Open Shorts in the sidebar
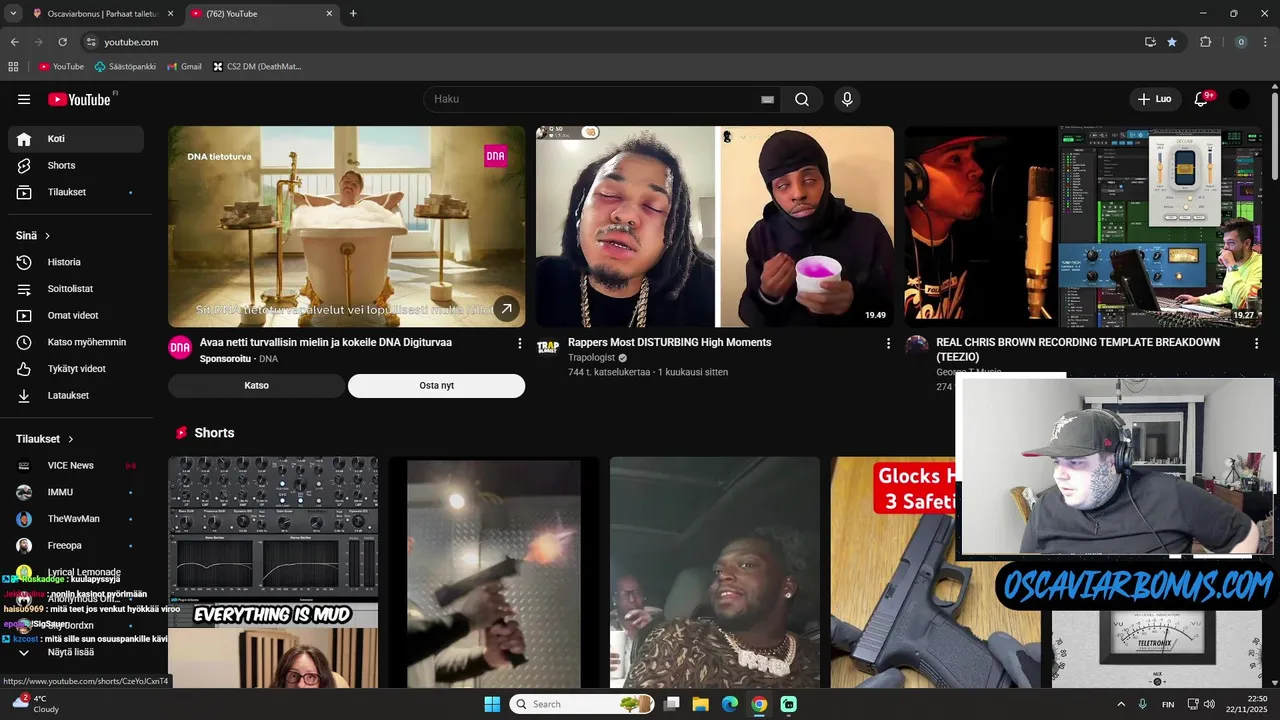The width and height of the screenshot is (1280, 720). coord(76,165)
